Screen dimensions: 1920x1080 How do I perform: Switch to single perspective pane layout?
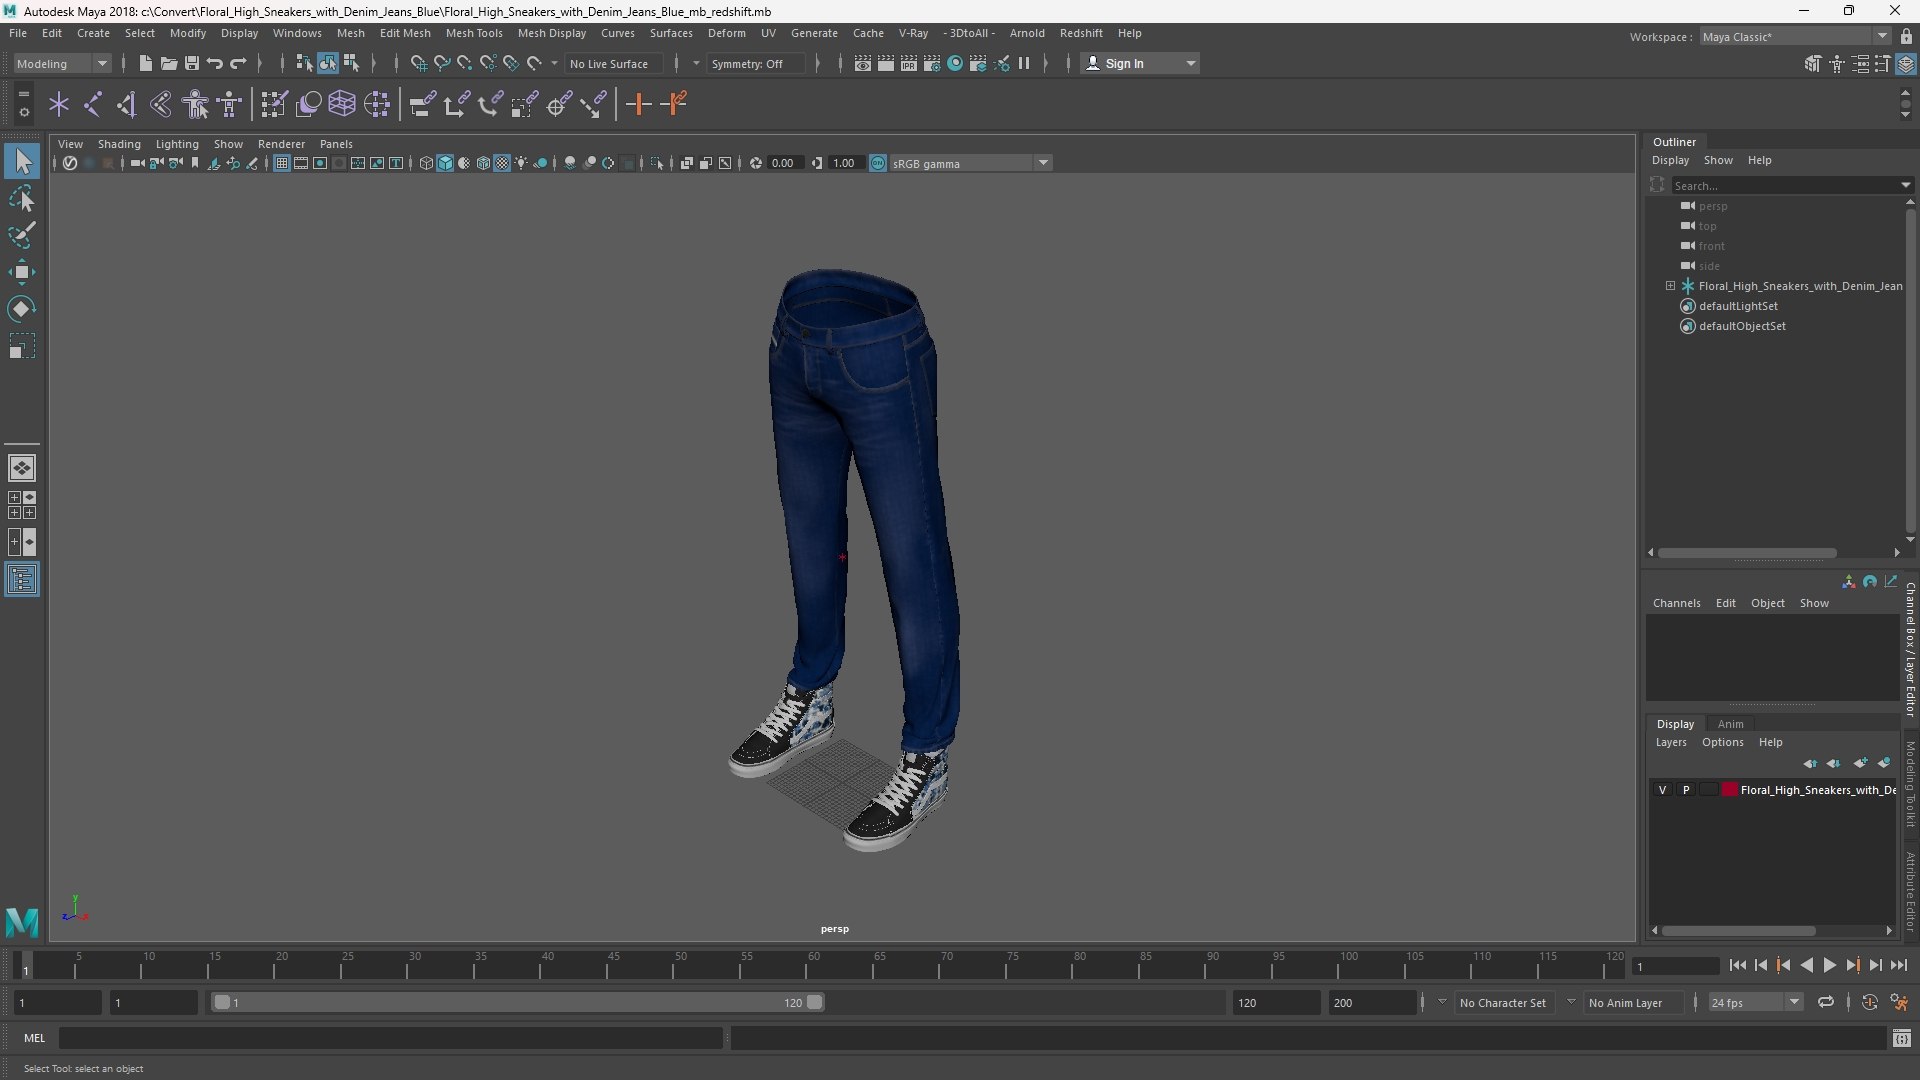(22, 467)
